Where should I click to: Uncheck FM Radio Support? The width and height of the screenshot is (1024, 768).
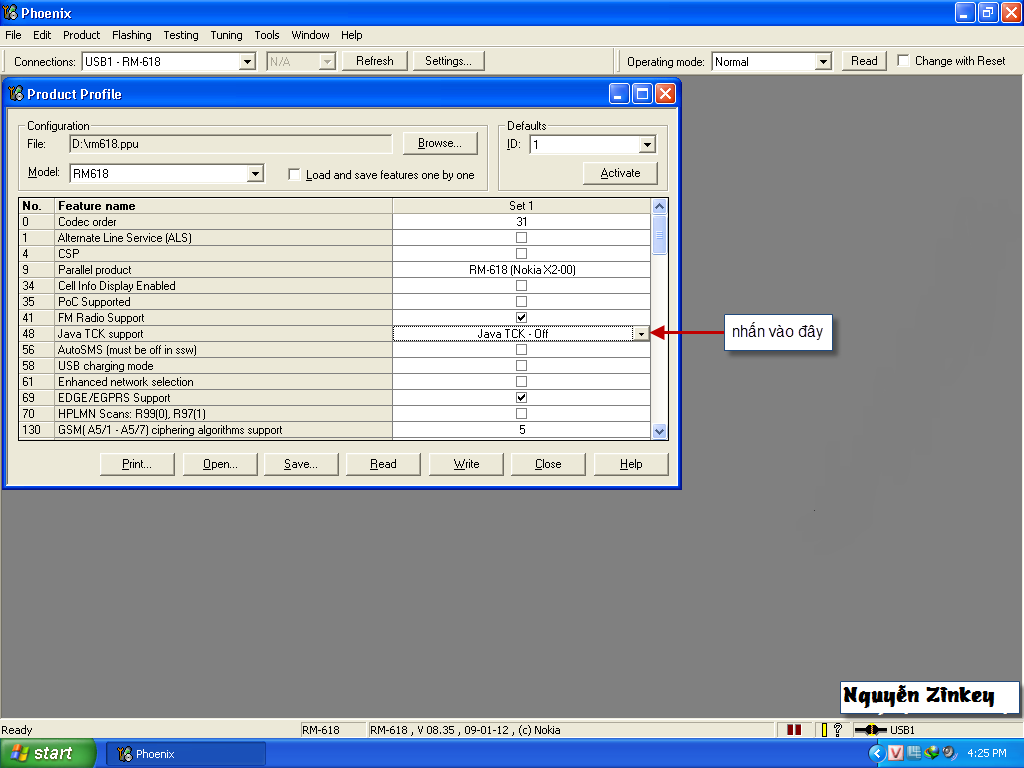pos(521,318)
